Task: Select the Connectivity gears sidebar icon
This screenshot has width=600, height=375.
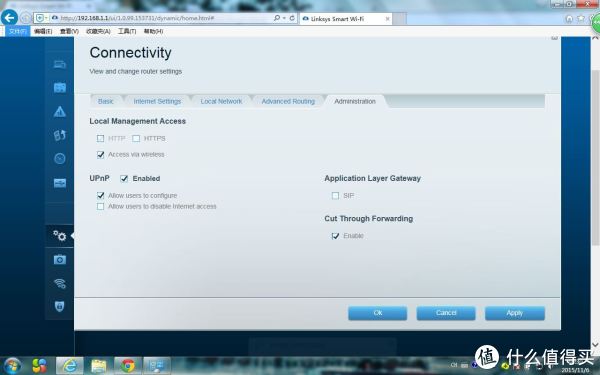Action: [60, 235]
